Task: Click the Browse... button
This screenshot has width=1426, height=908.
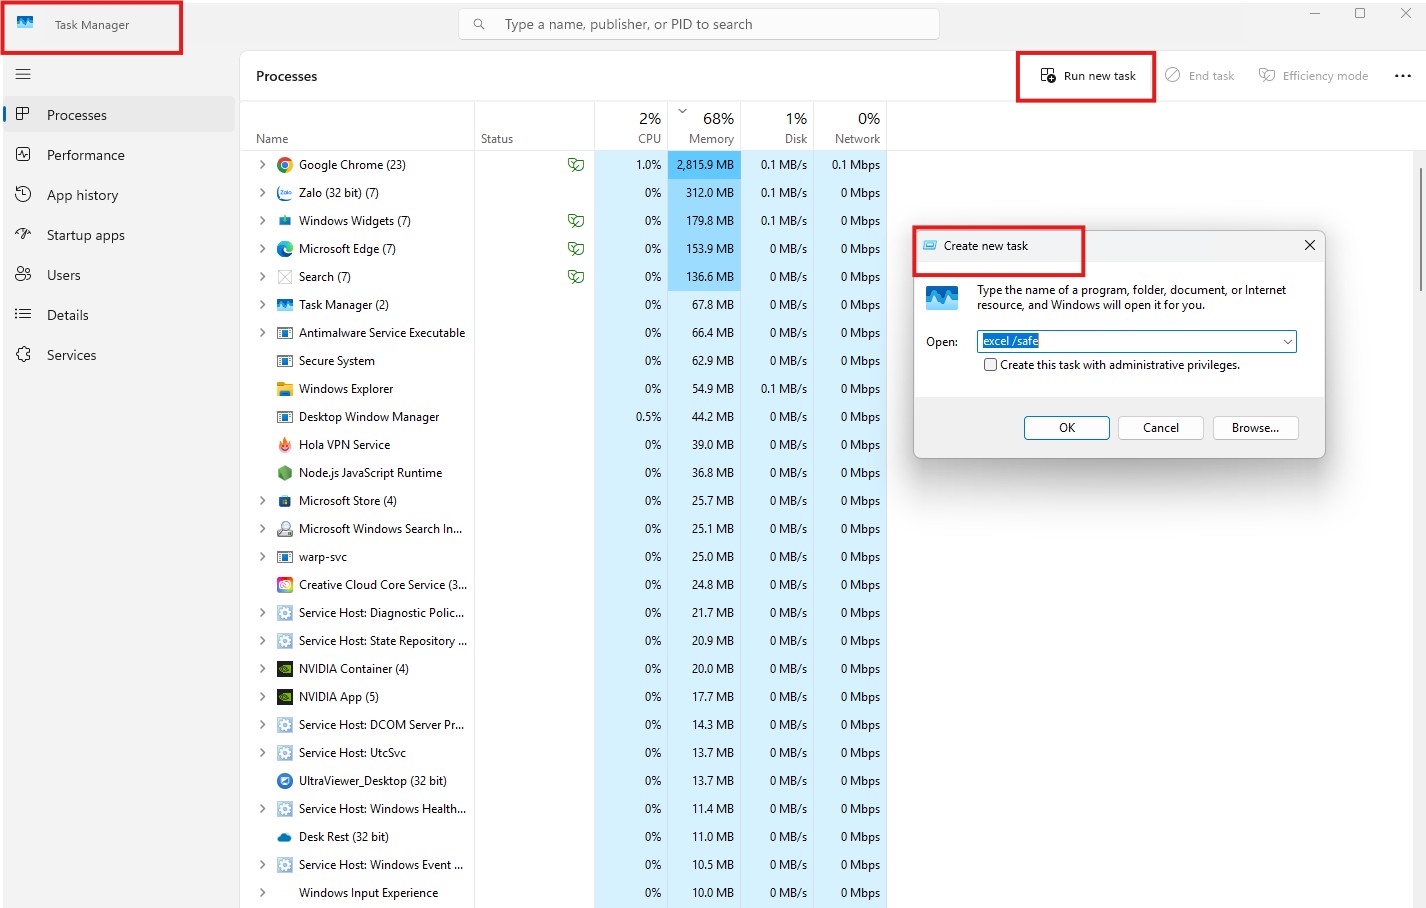Action: (1255, 428)
